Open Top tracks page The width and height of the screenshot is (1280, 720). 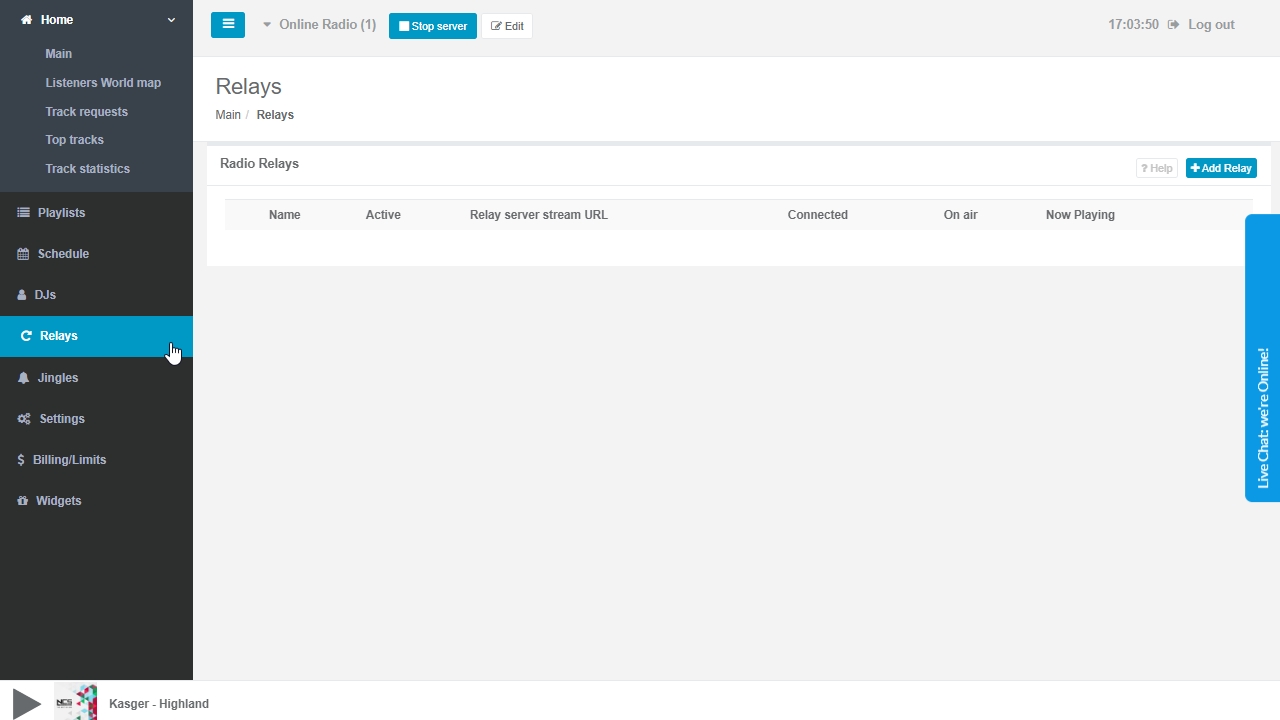coord(74,140)
